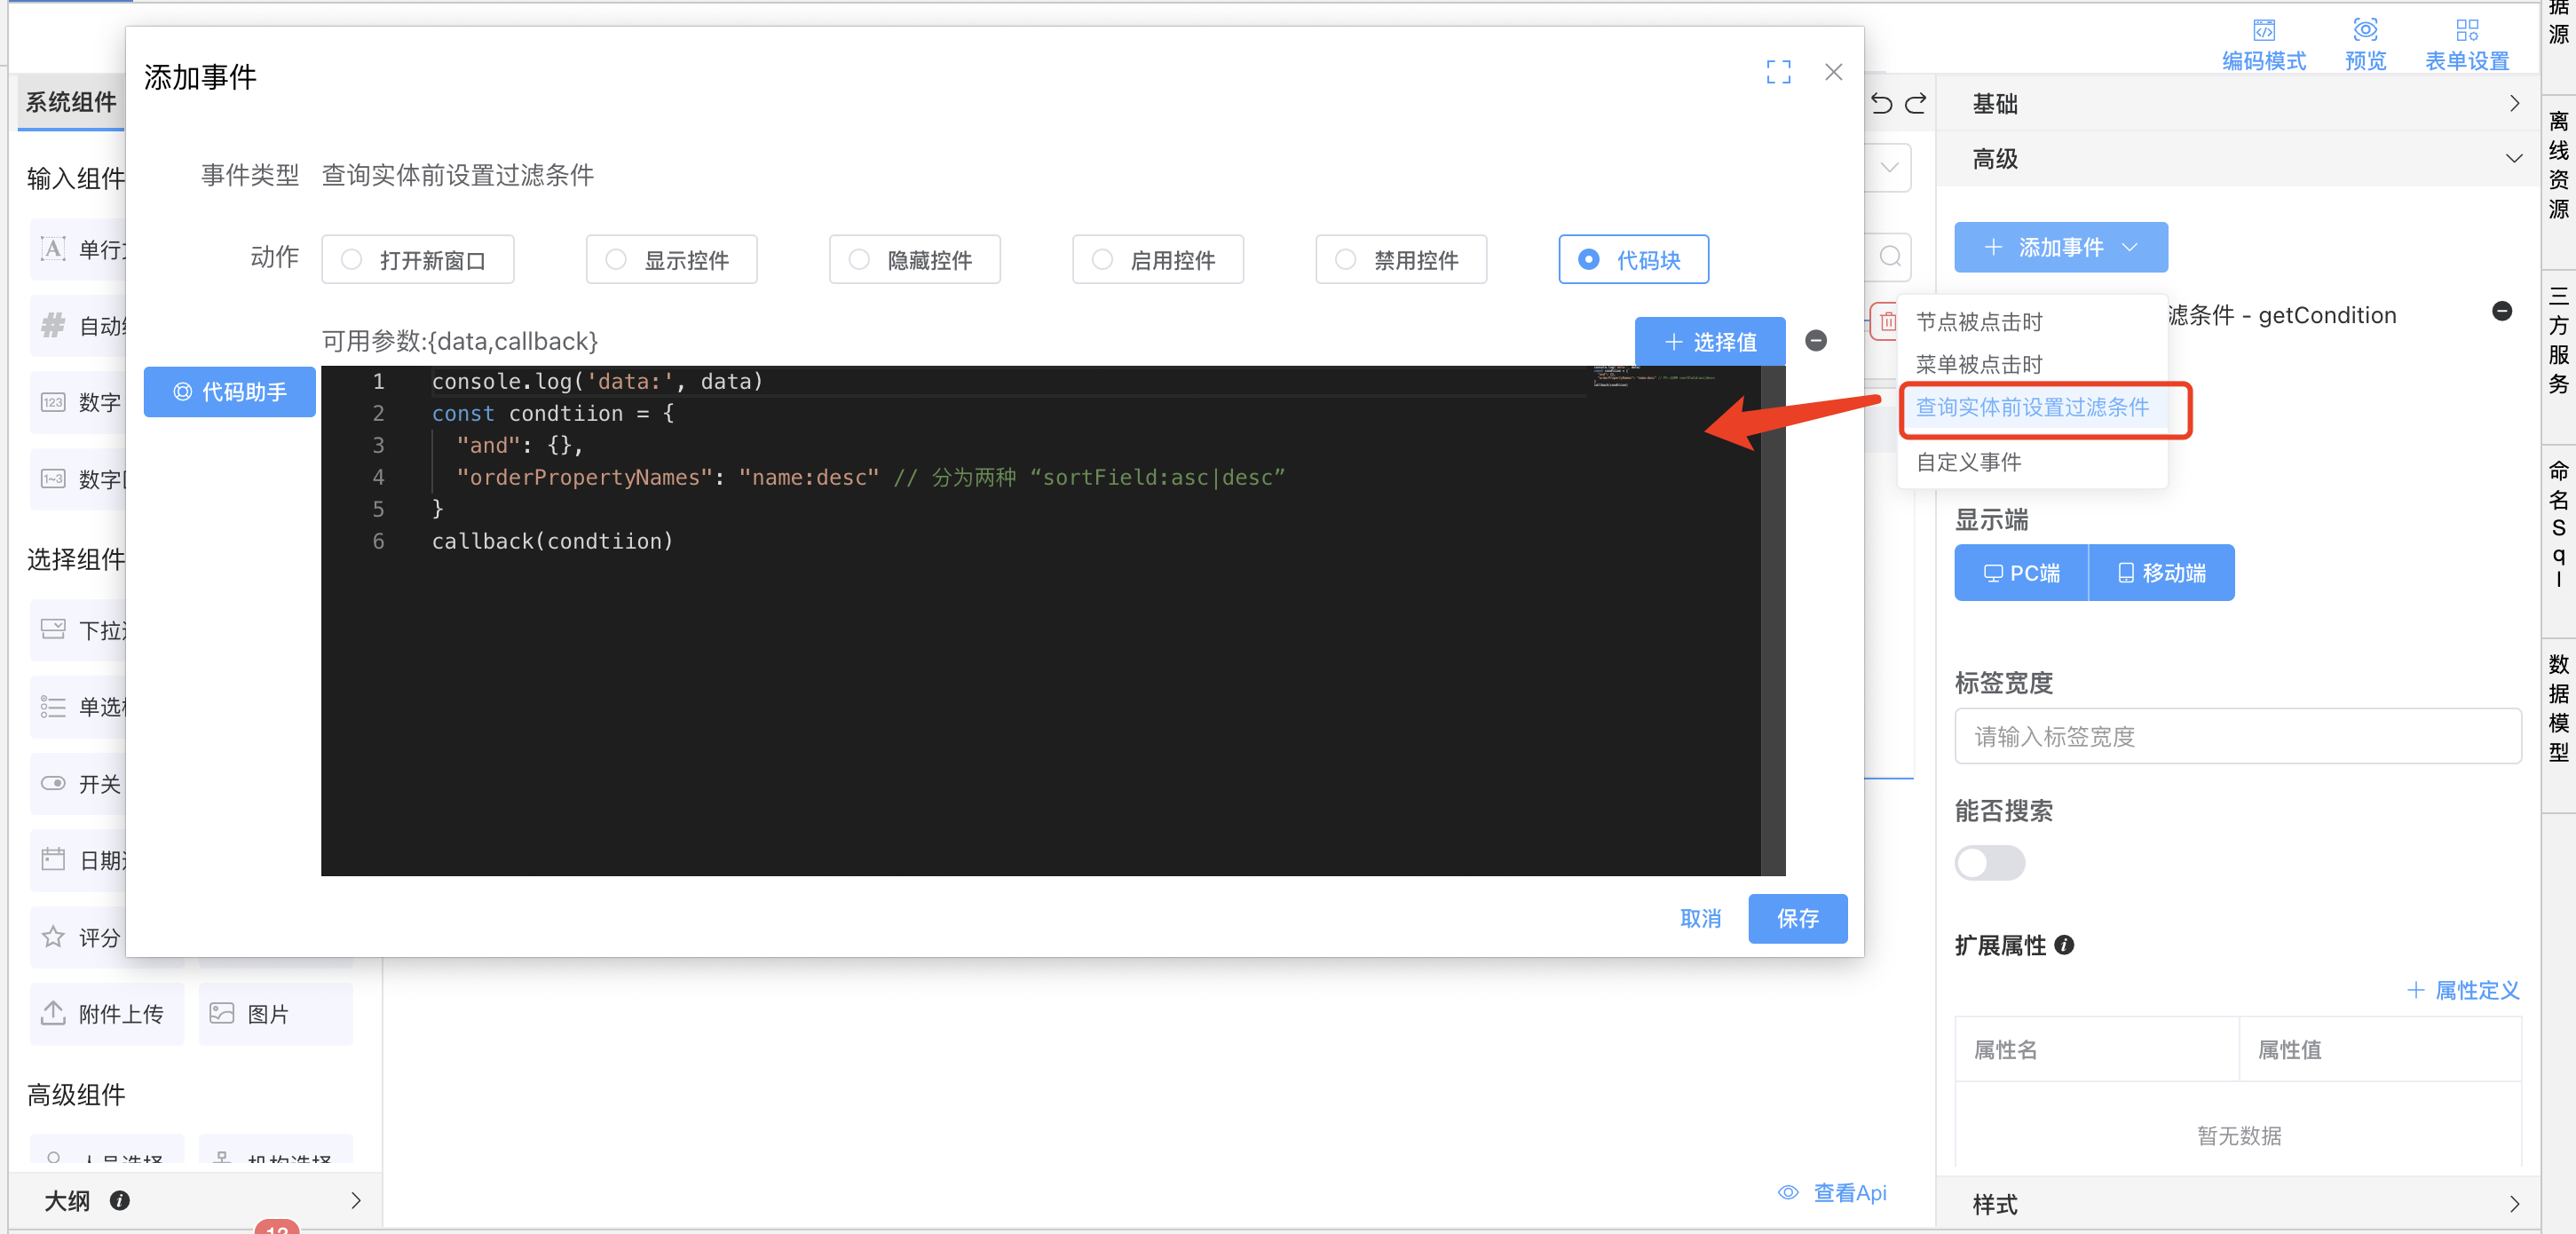Image resolution: width=2576 pixels, height=1234 pixels.
Task: Select the 打开新窗口 radio option
Action: 417,260
